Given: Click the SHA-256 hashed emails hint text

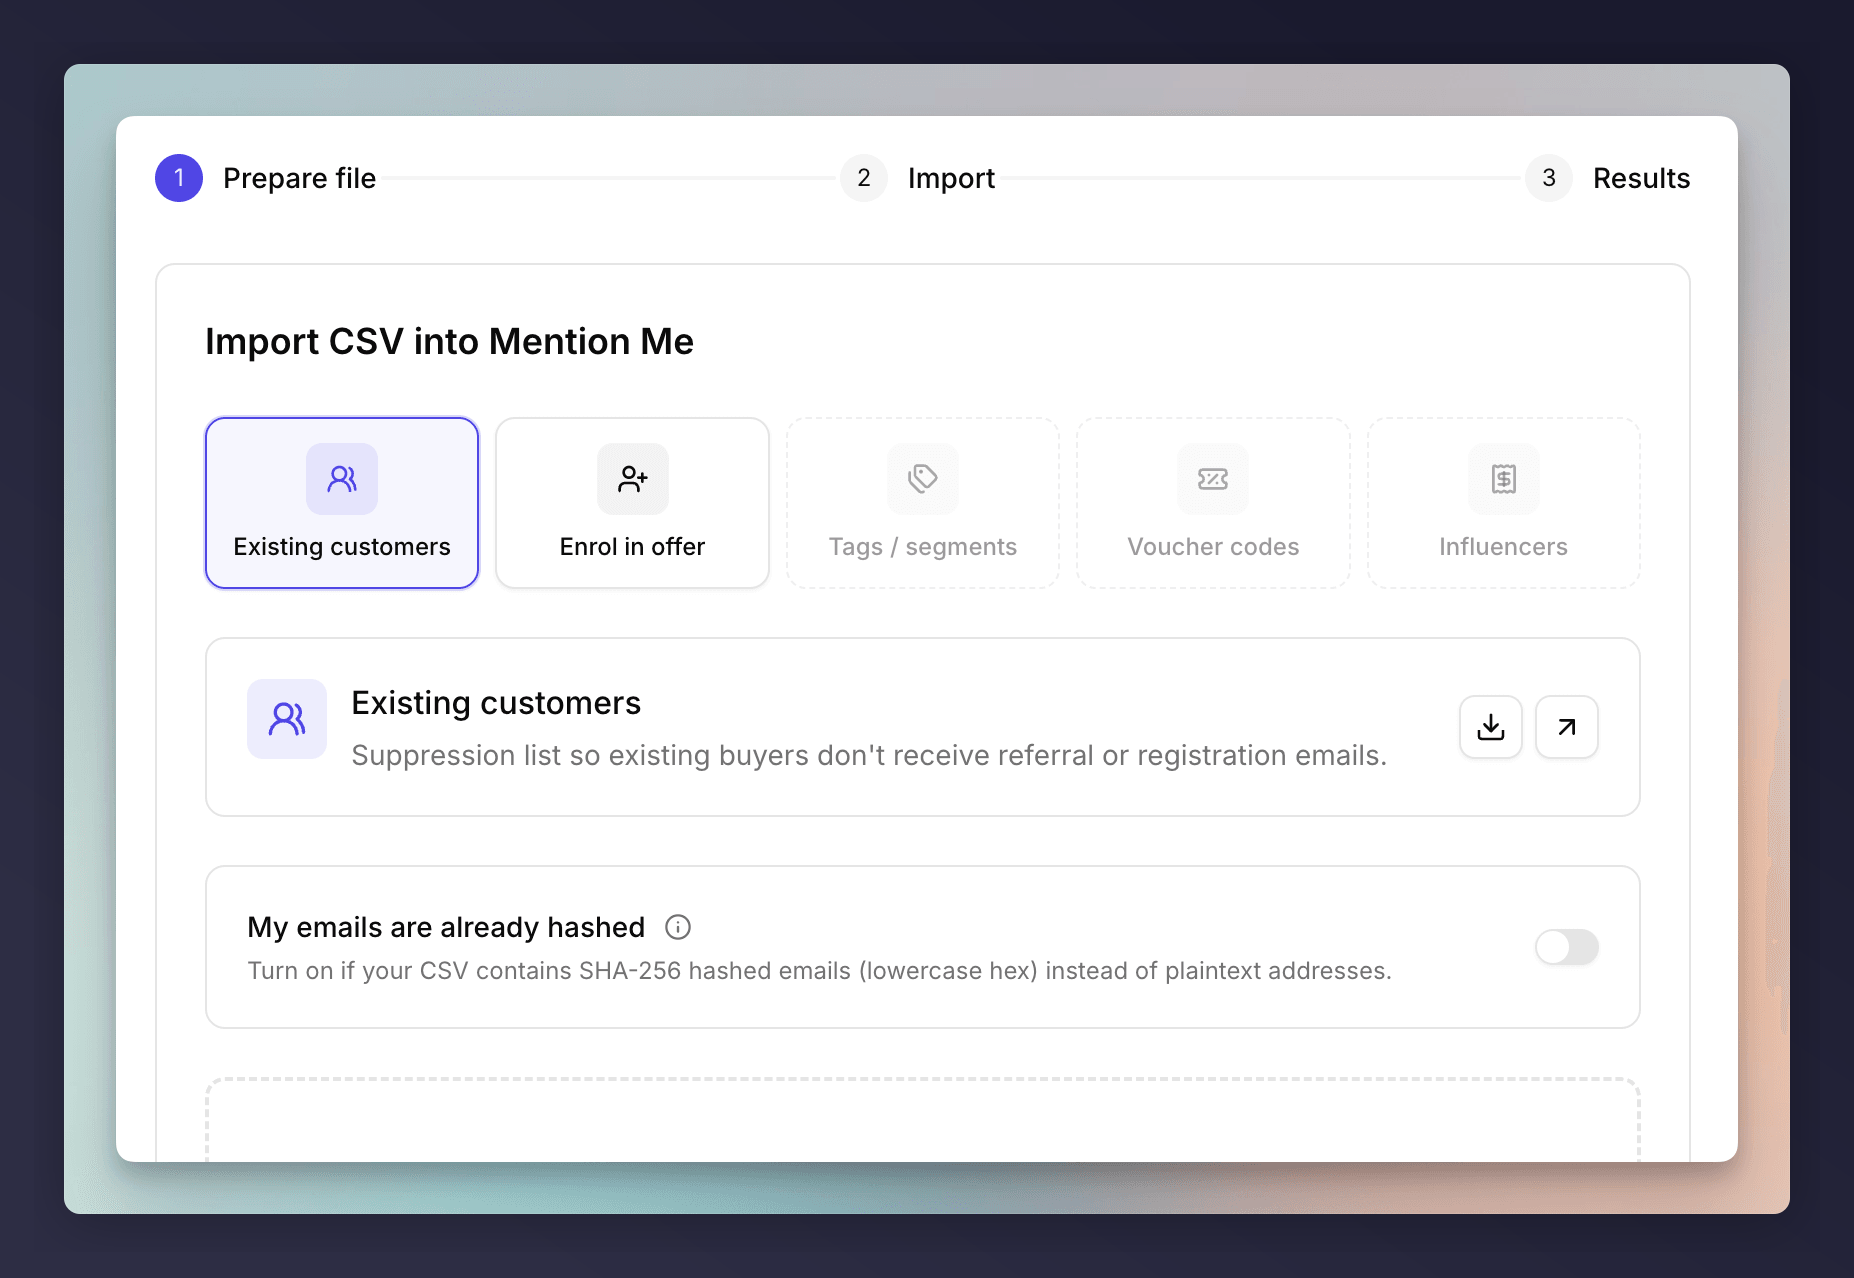Looking at the screenshot, I should [x=819, y=971].
